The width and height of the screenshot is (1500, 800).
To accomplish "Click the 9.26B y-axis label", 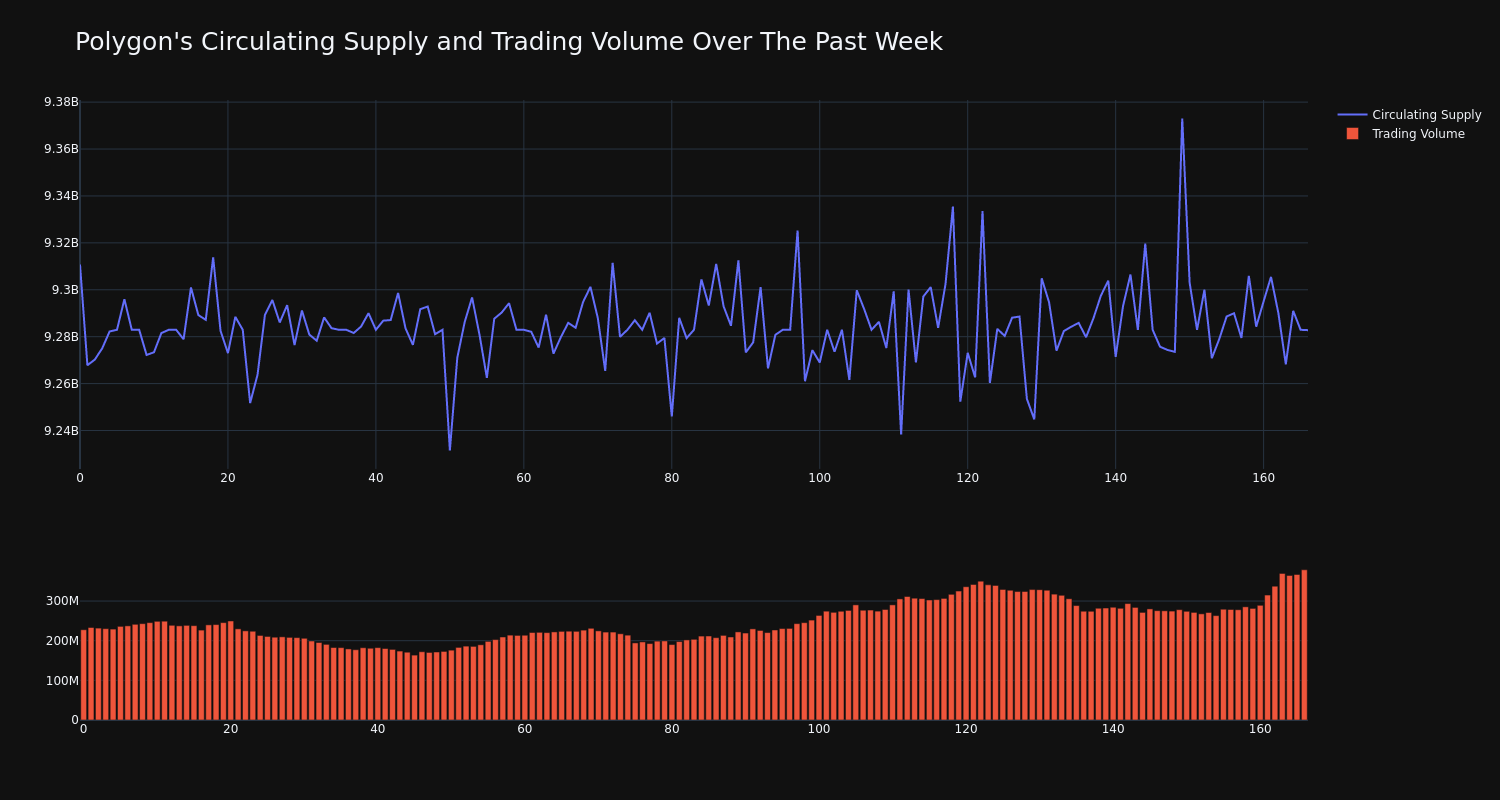I will 61,384.
